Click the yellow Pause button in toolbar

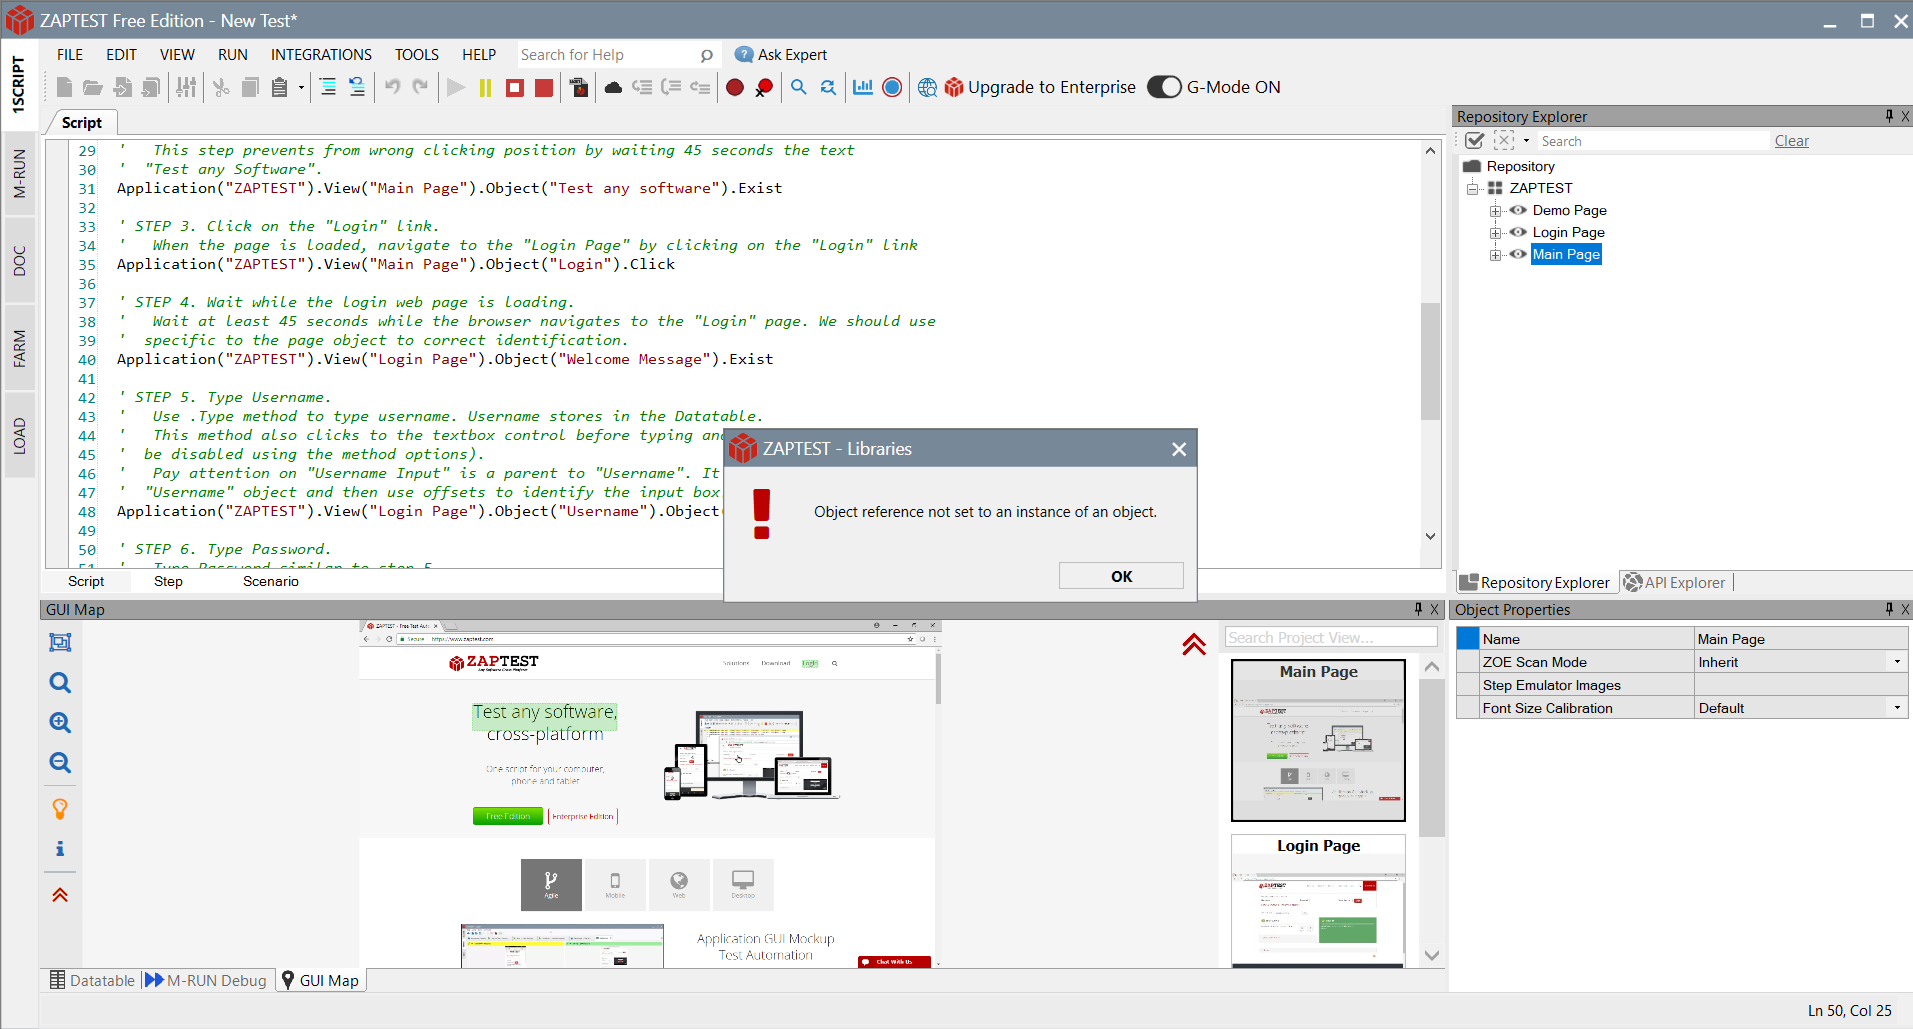(485, 88)
